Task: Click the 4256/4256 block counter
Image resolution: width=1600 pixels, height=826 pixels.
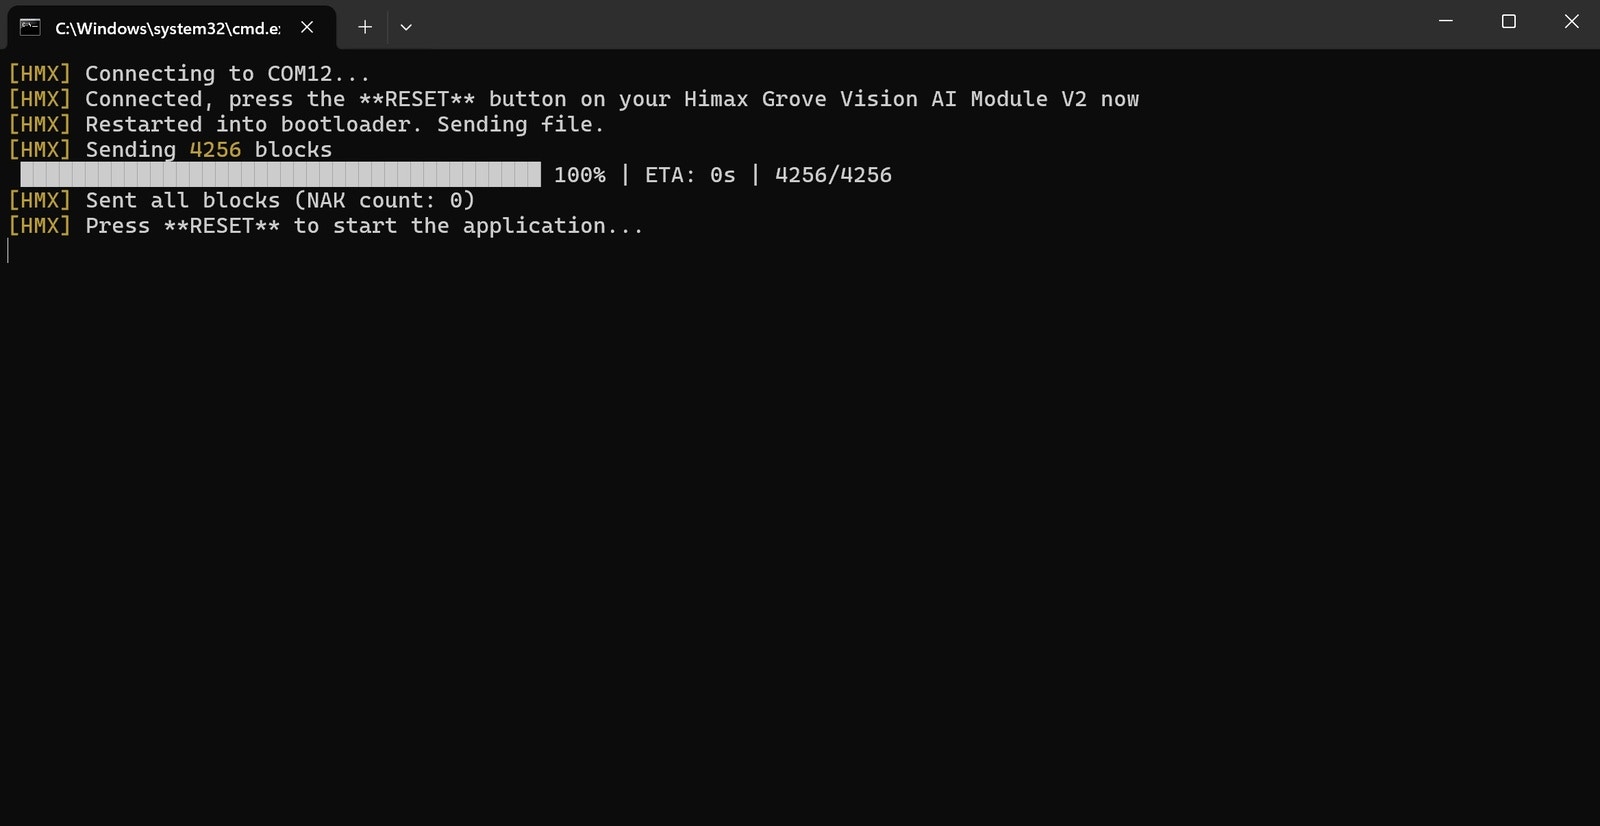Action: [x=833, y=175]
